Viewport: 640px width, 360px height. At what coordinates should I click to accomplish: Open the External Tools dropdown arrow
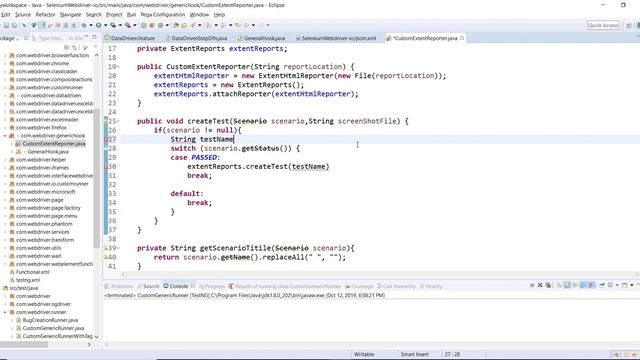[135, 25]
